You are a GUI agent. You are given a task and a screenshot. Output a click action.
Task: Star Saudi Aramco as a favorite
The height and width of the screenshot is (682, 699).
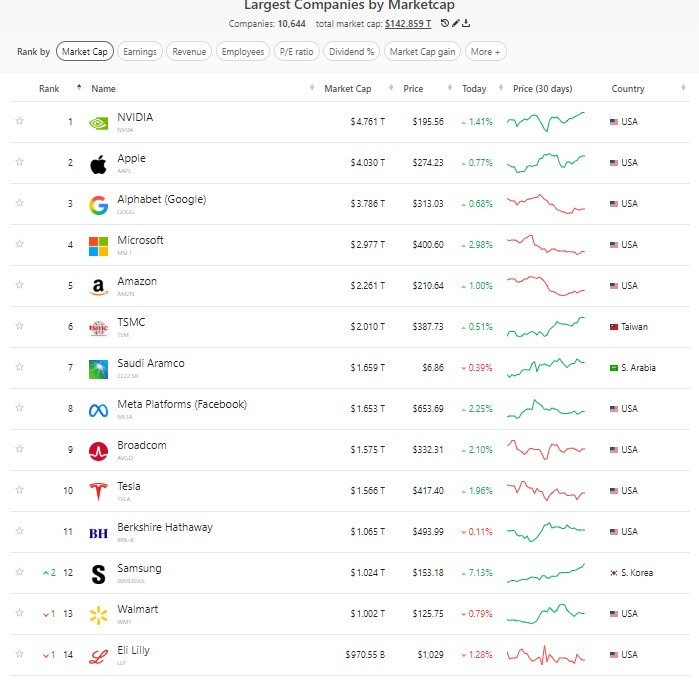pos(19,368)
